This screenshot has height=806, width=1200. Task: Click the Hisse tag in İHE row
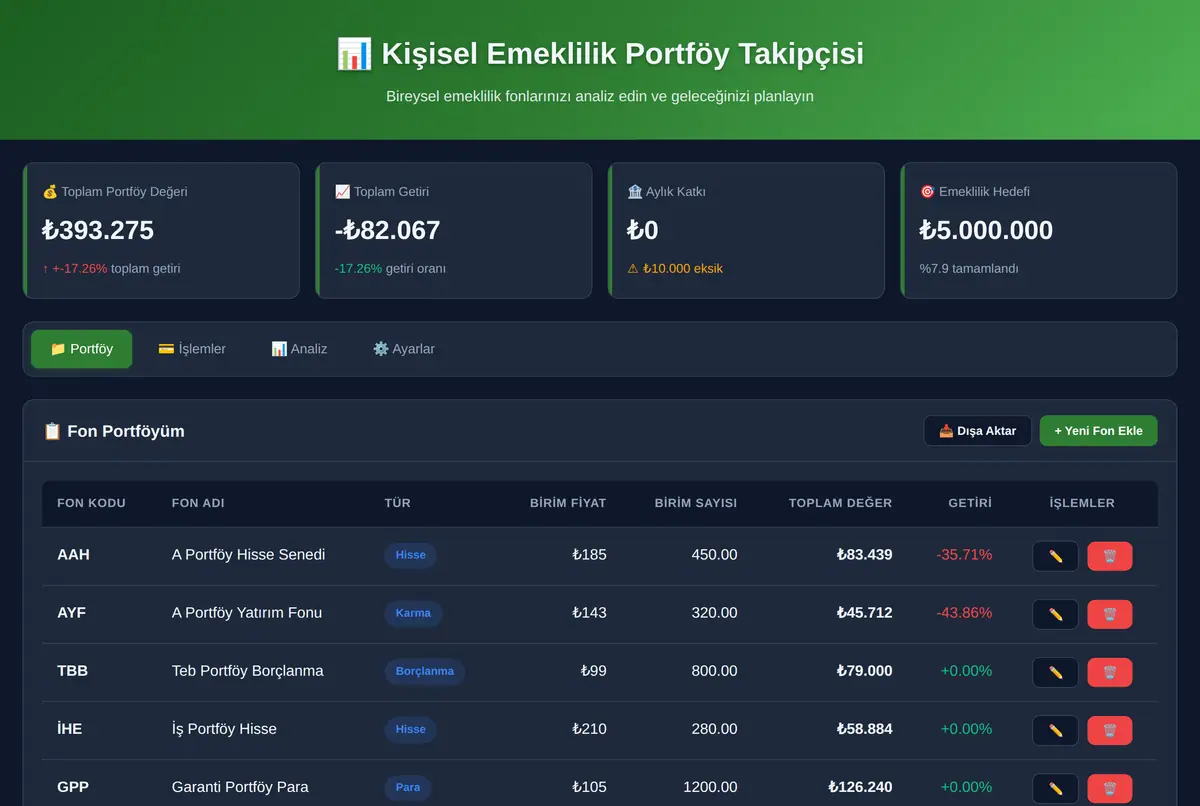pyautogui.click(x=410, y=729)
